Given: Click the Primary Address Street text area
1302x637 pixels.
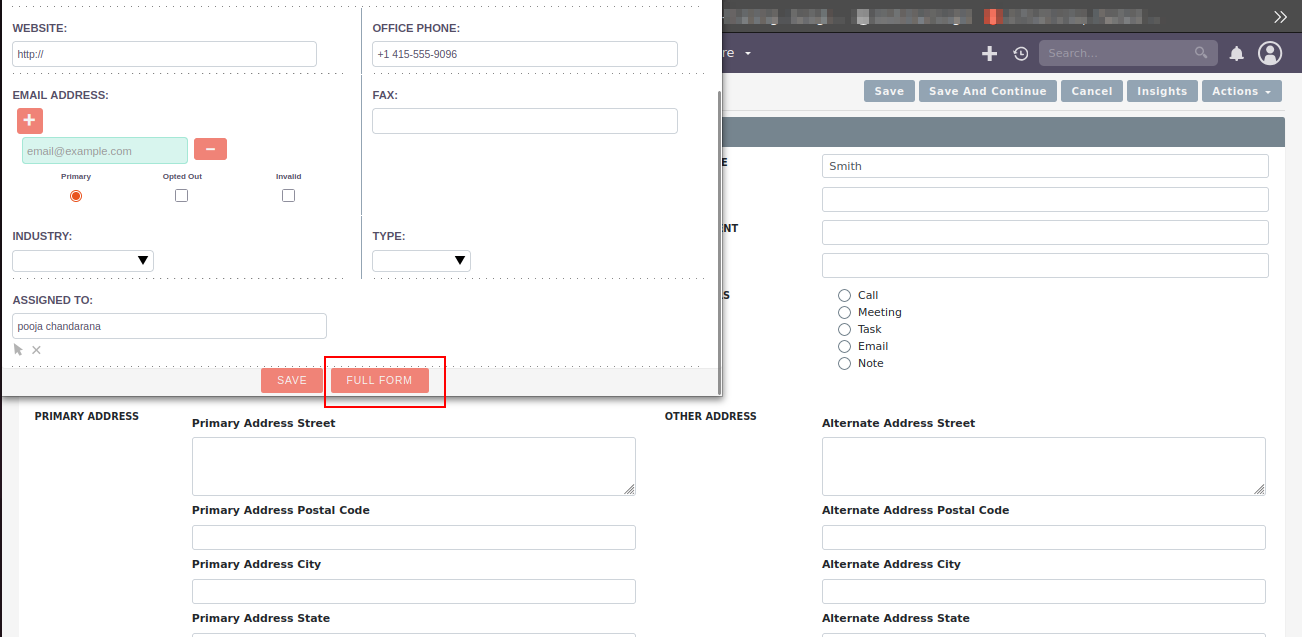Looking at the screenshot, I should 414,466.
